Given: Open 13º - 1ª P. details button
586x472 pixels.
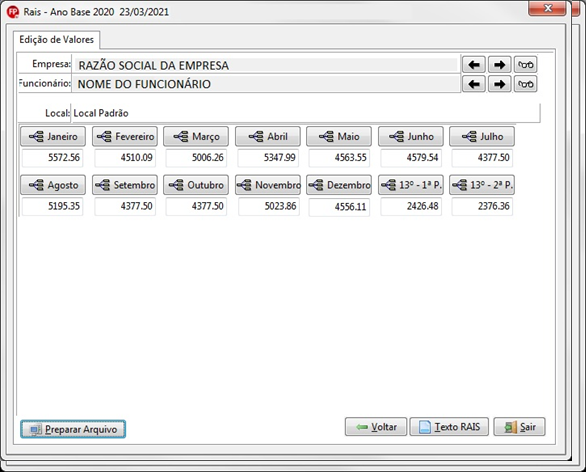Looking at the screenshot, I should pos(411,185).
